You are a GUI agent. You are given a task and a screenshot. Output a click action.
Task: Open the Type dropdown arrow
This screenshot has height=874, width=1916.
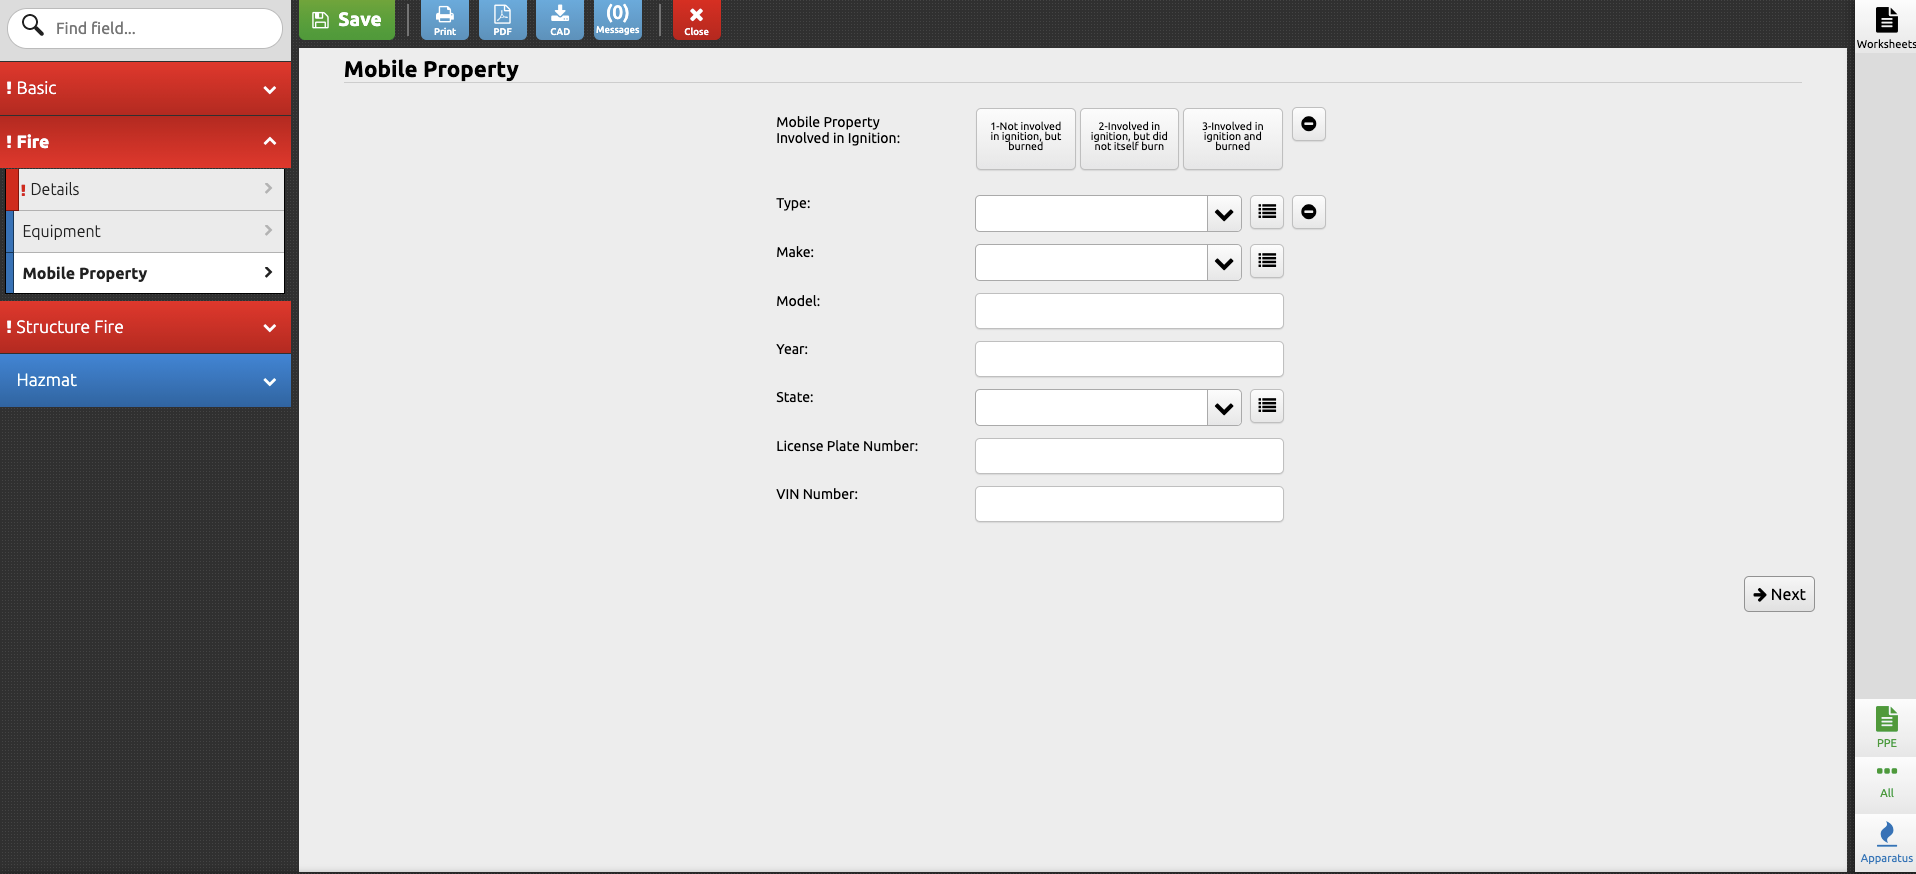pos(1224,214)
